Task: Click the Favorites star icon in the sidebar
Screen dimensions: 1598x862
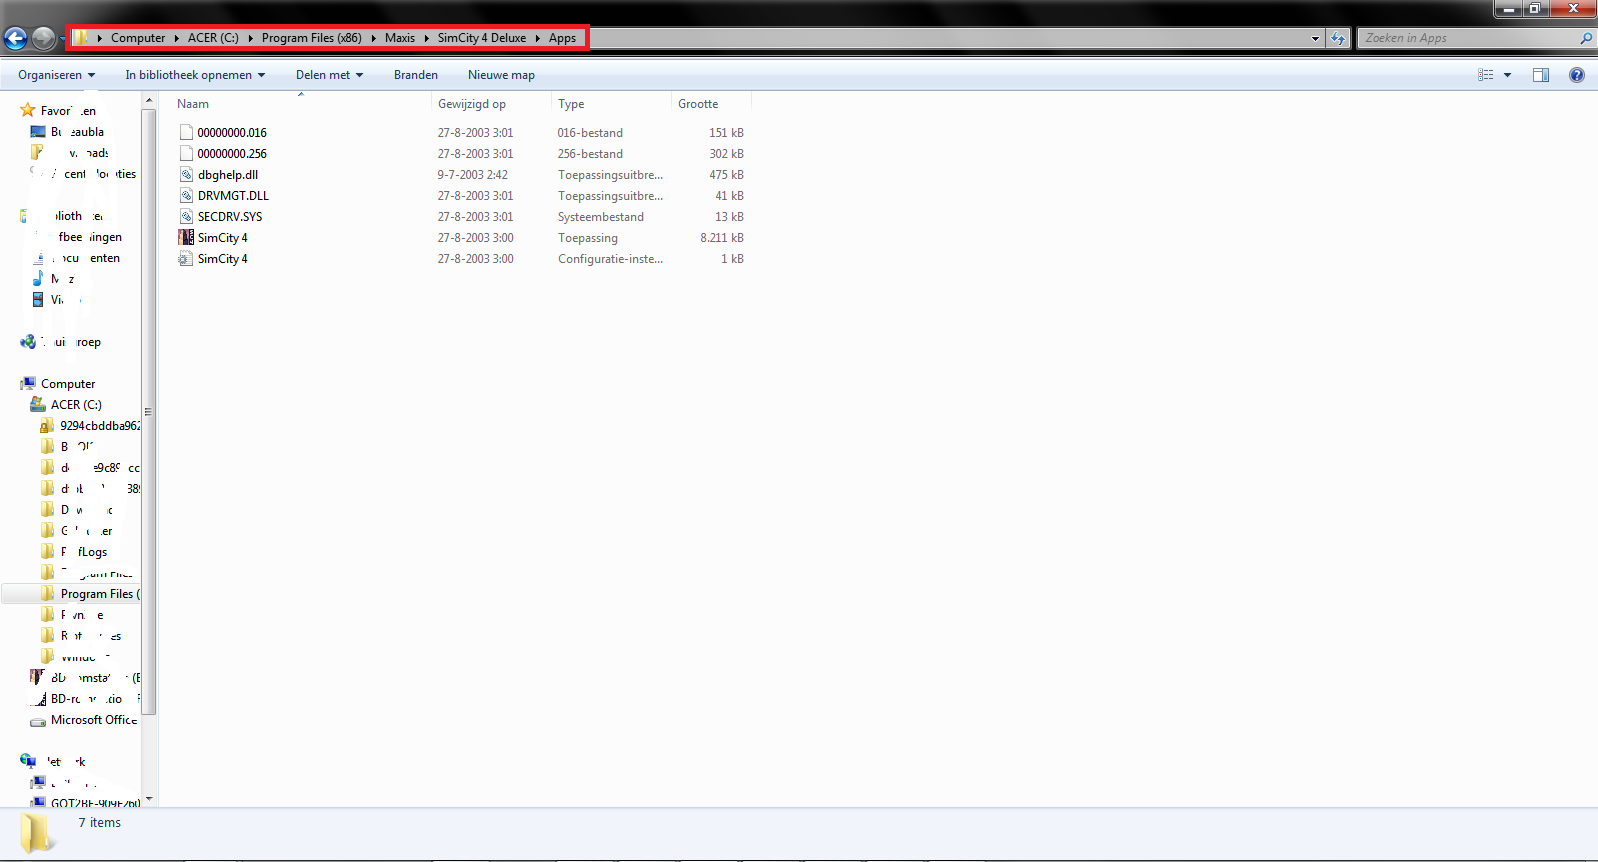Action: 28,110
